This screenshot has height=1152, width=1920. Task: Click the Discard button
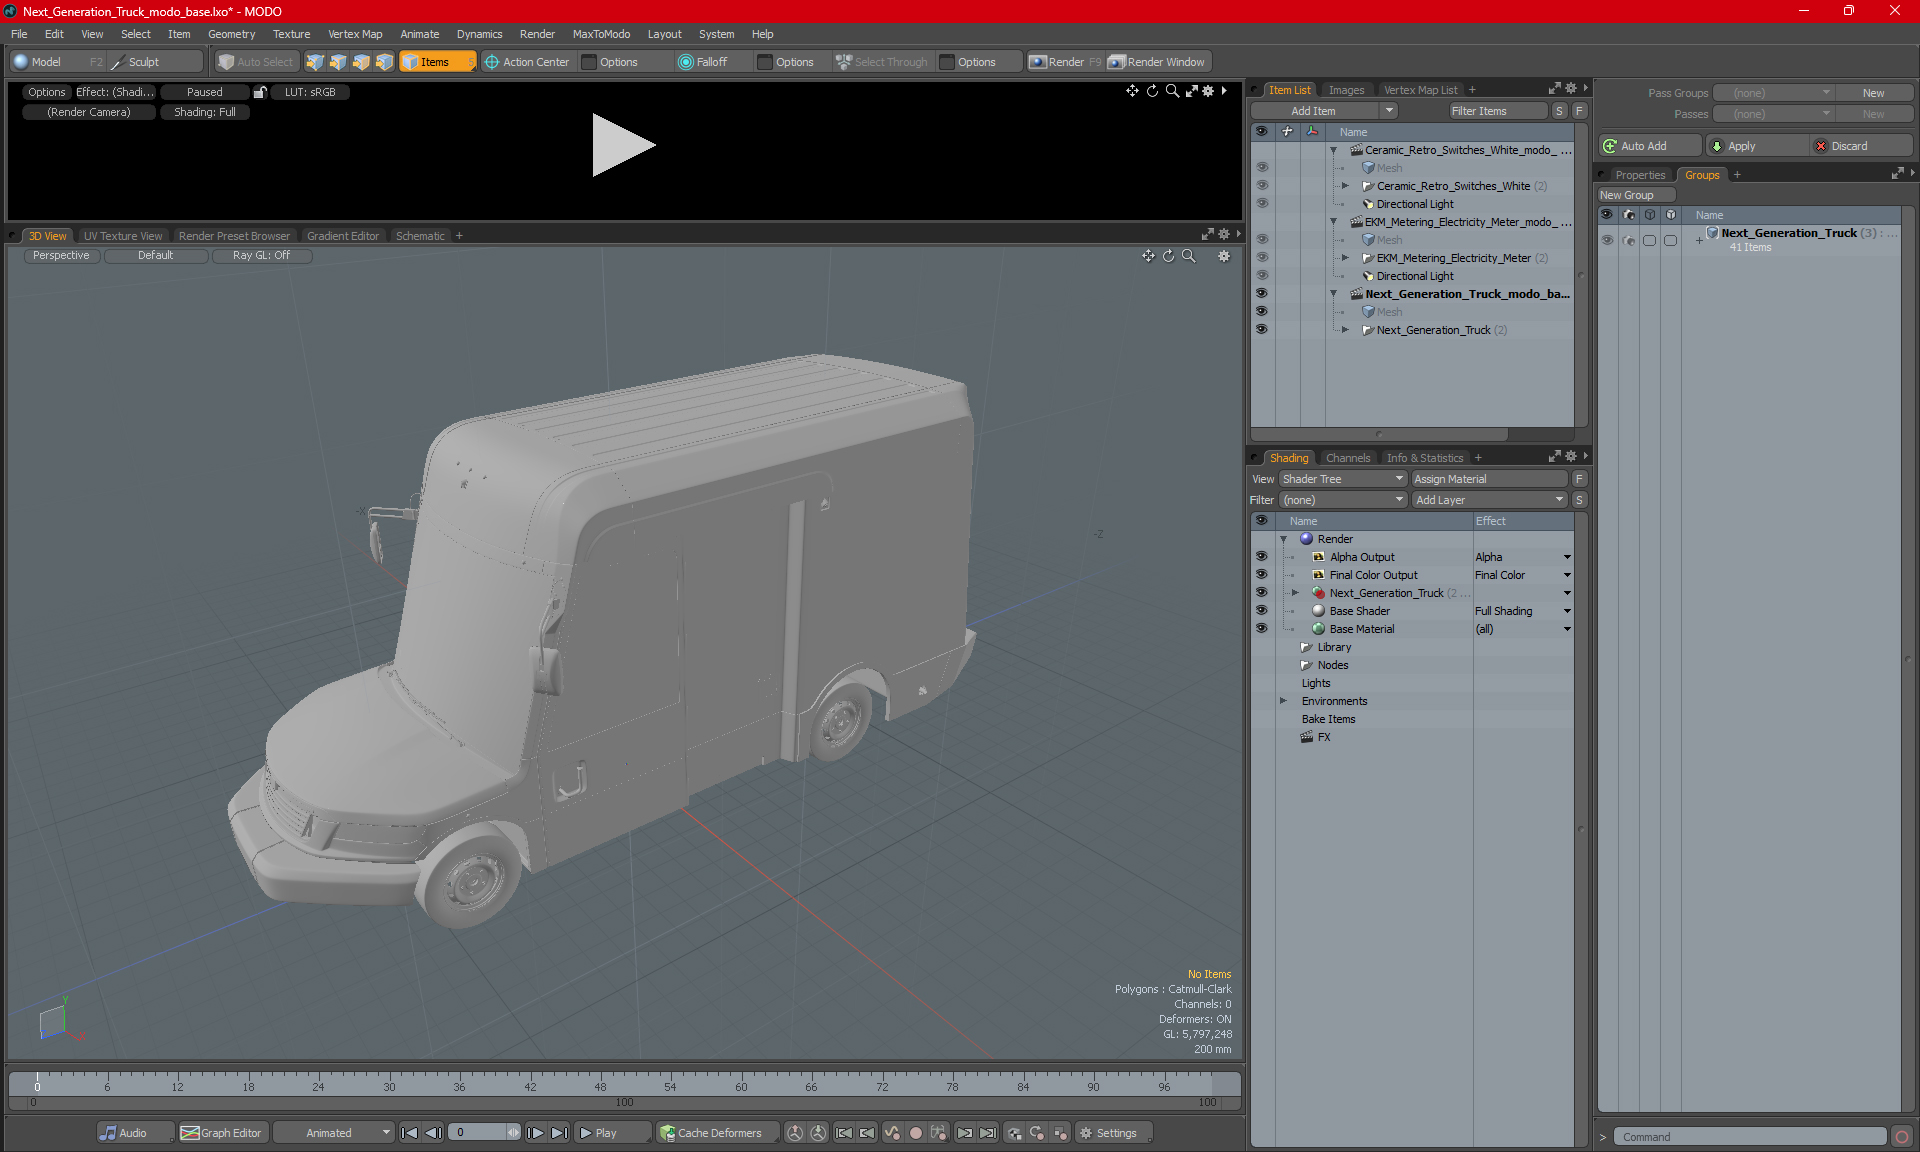1861,146
